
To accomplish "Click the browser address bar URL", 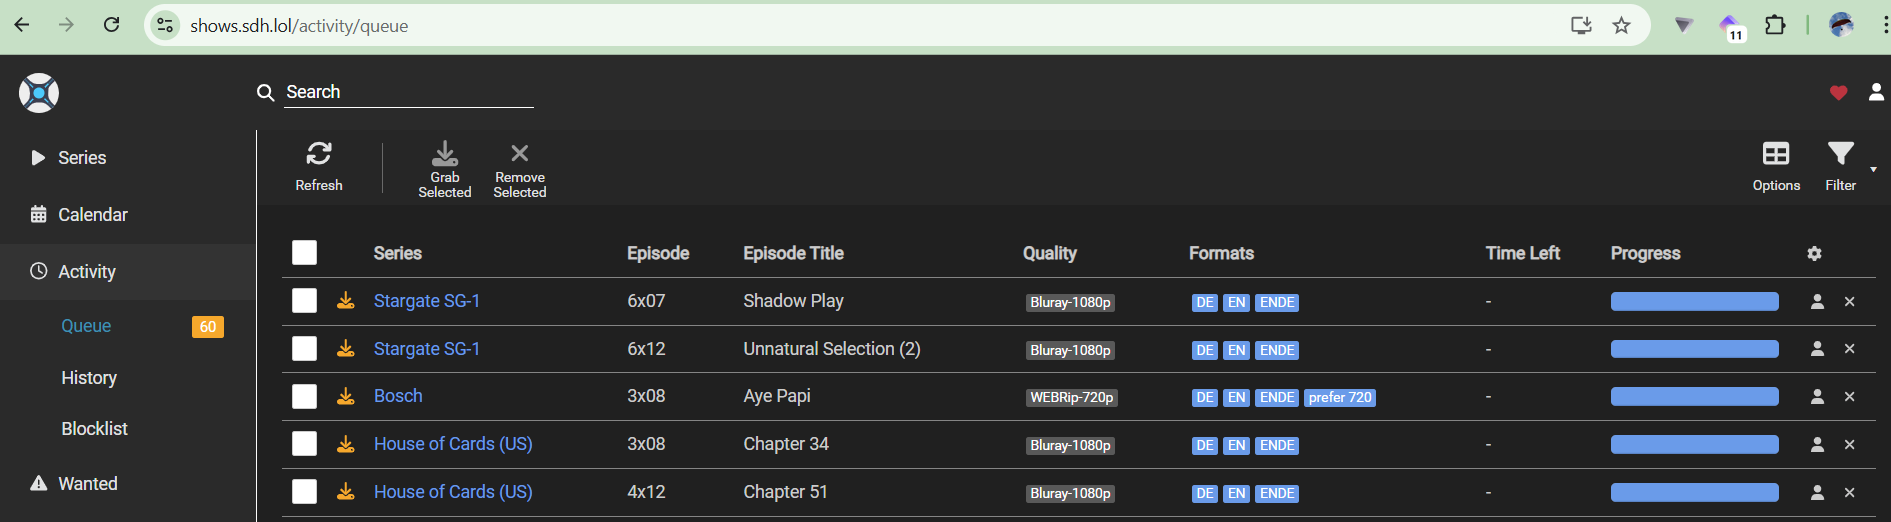I will 299,26.
